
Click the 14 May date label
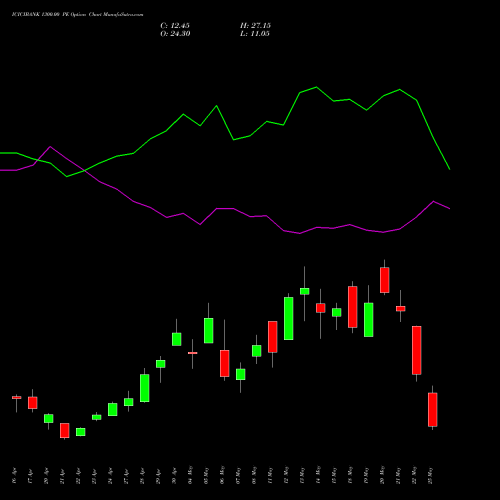(318, 475)
